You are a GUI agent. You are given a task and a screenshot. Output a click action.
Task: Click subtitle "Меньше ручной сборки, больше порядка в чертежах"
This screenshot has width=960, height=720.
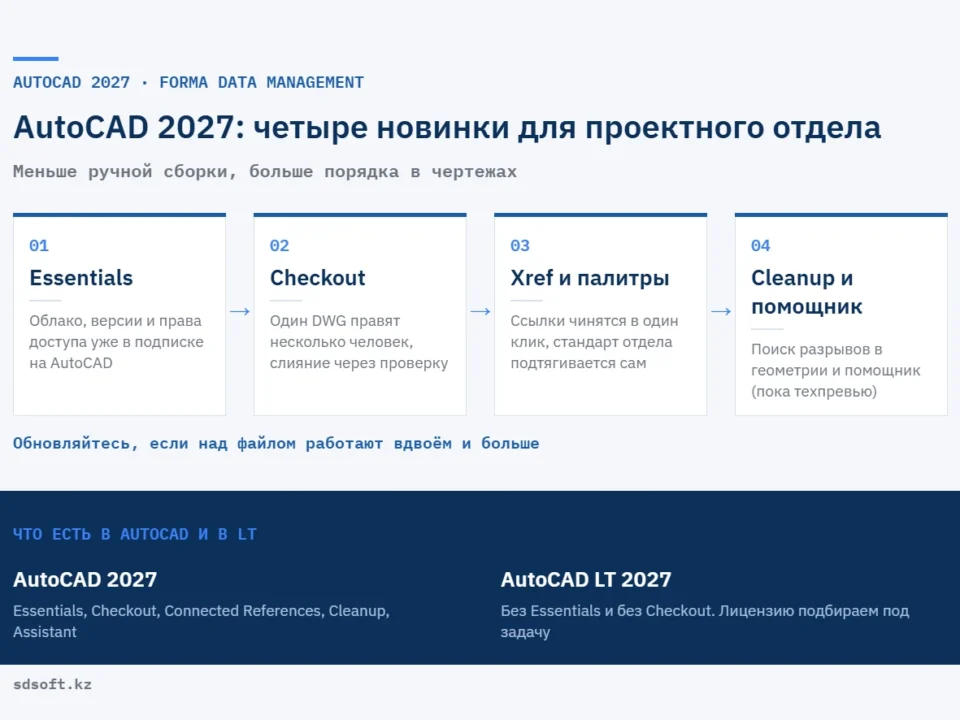[264, 171]
